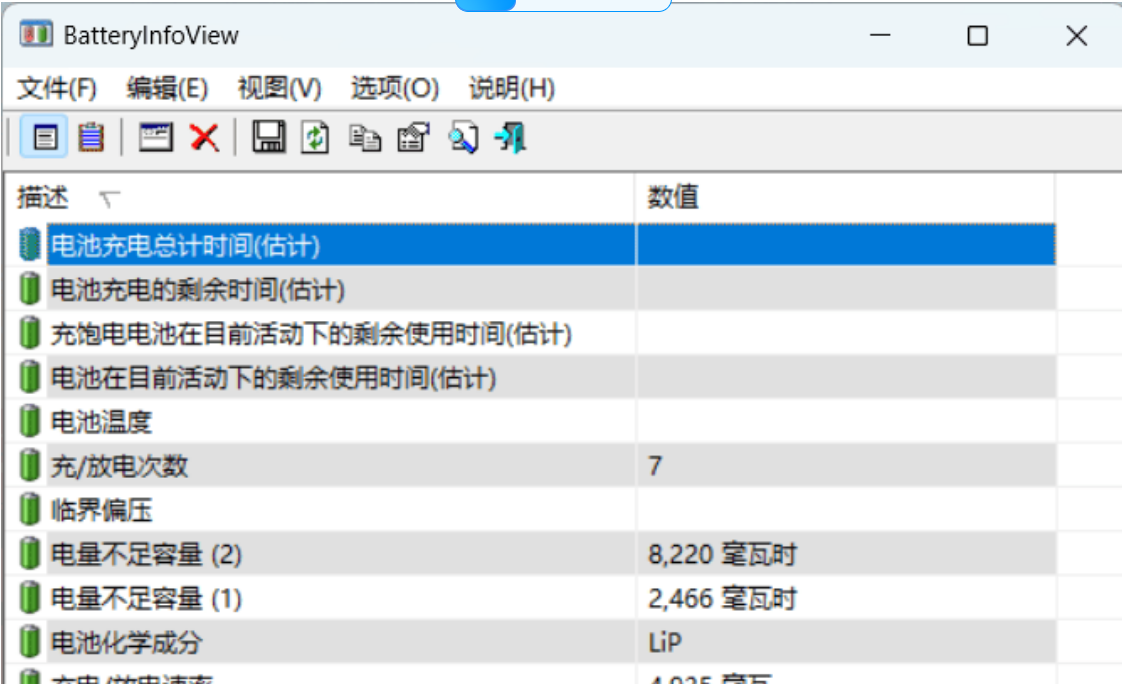Exit the program via door icon
Viewport: 1122px width, 684px height.
tap(508, 139)
